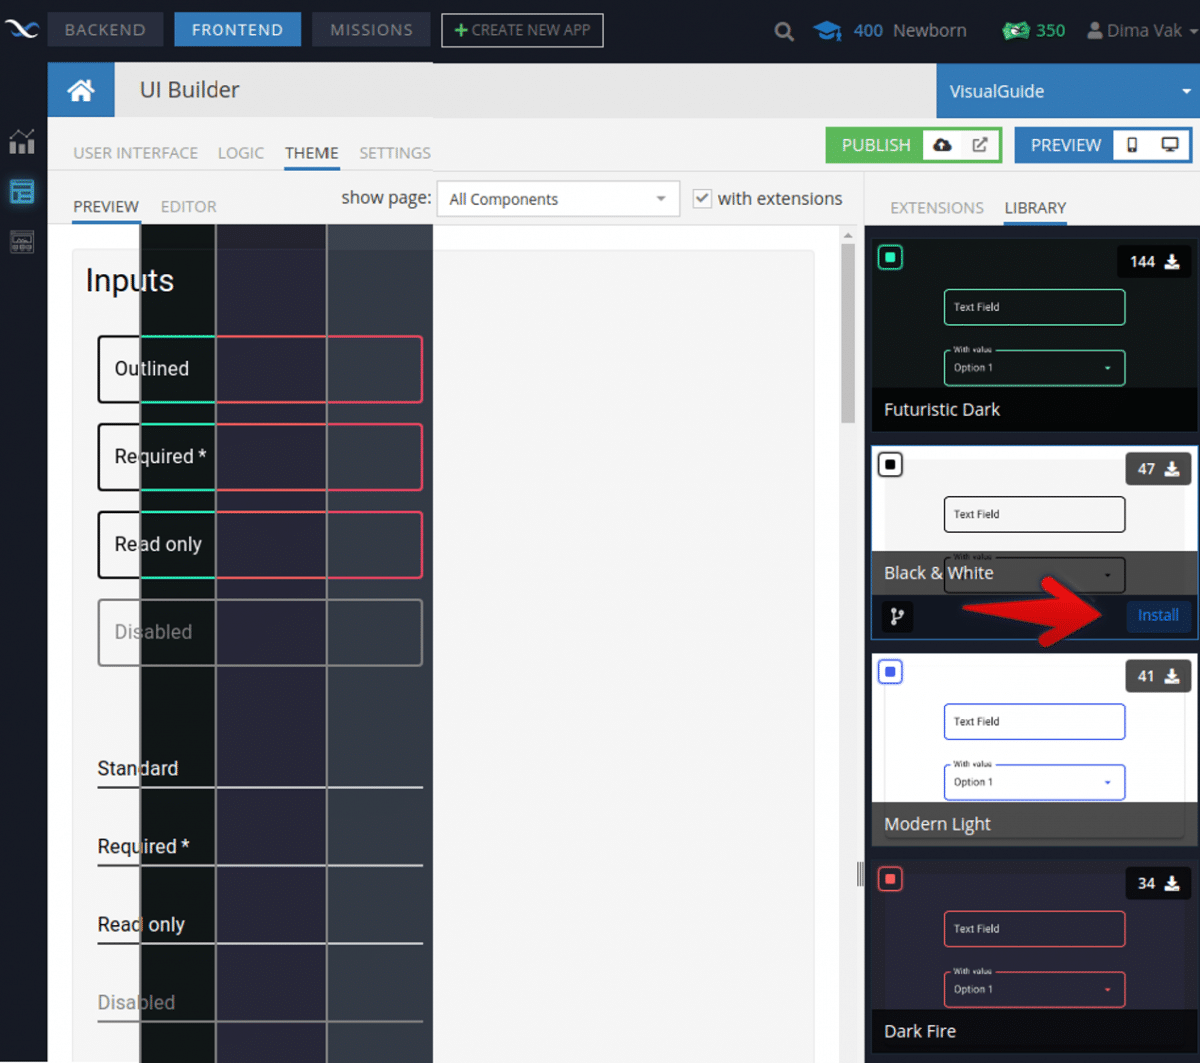This screenshot has height=1063, width=1200.
Task: Click the Backendless logo in top-left corner
Action: tap(22, 29)
